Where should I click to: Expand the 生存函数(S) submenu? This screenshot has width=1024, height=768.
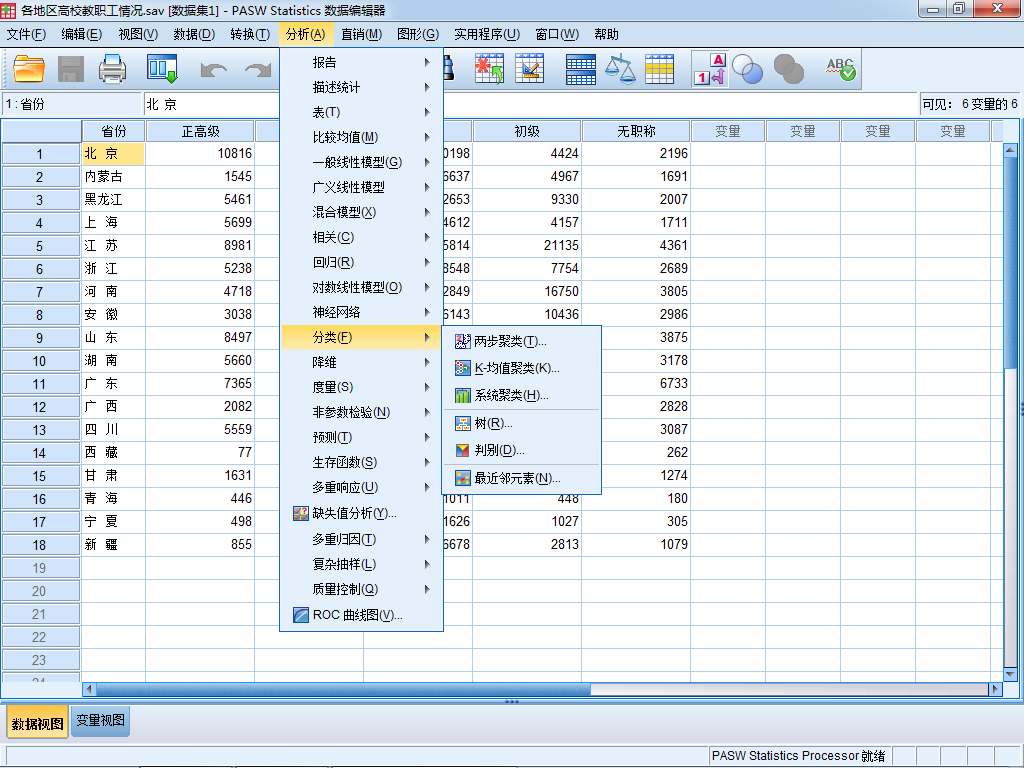(x=361, y=462)
